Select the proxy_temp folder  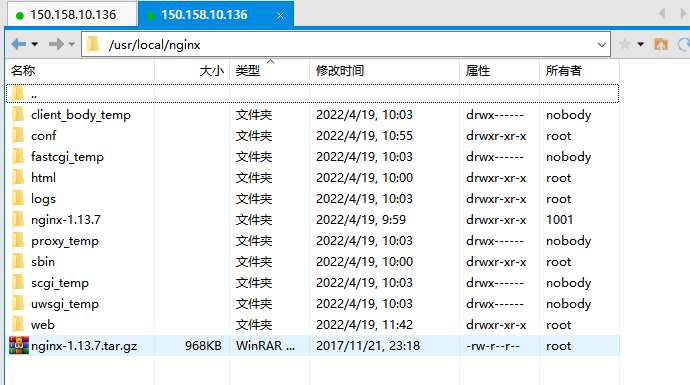(312, 241)
